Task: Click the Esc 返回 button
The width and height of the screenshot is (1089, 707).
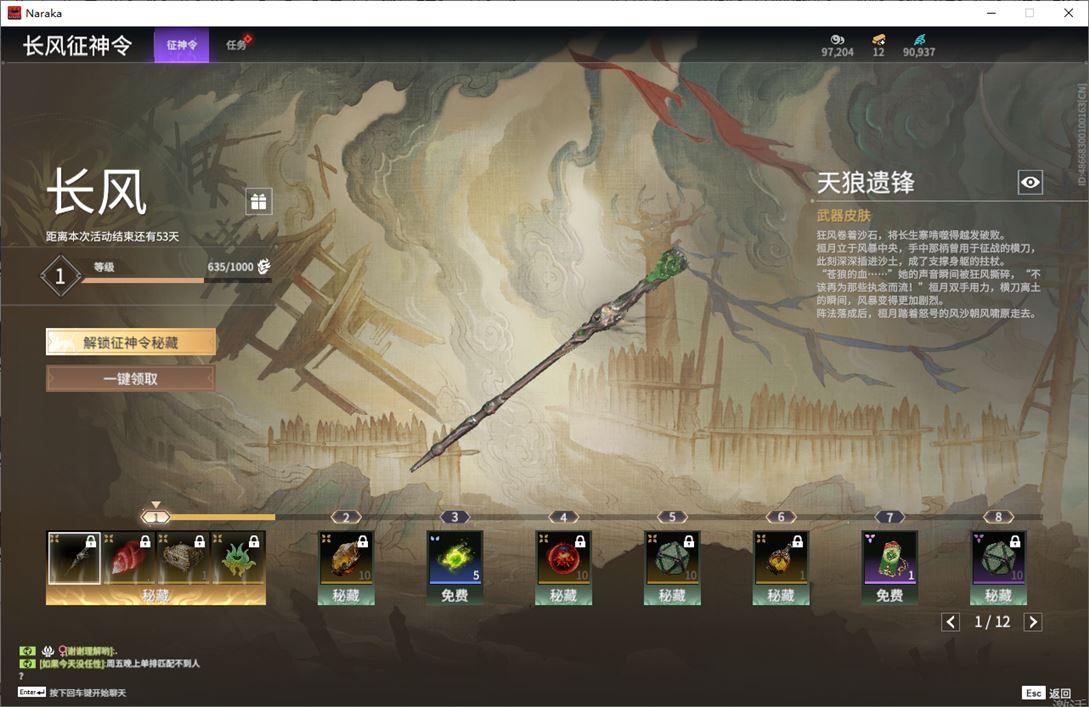Action: [1047, 693]
